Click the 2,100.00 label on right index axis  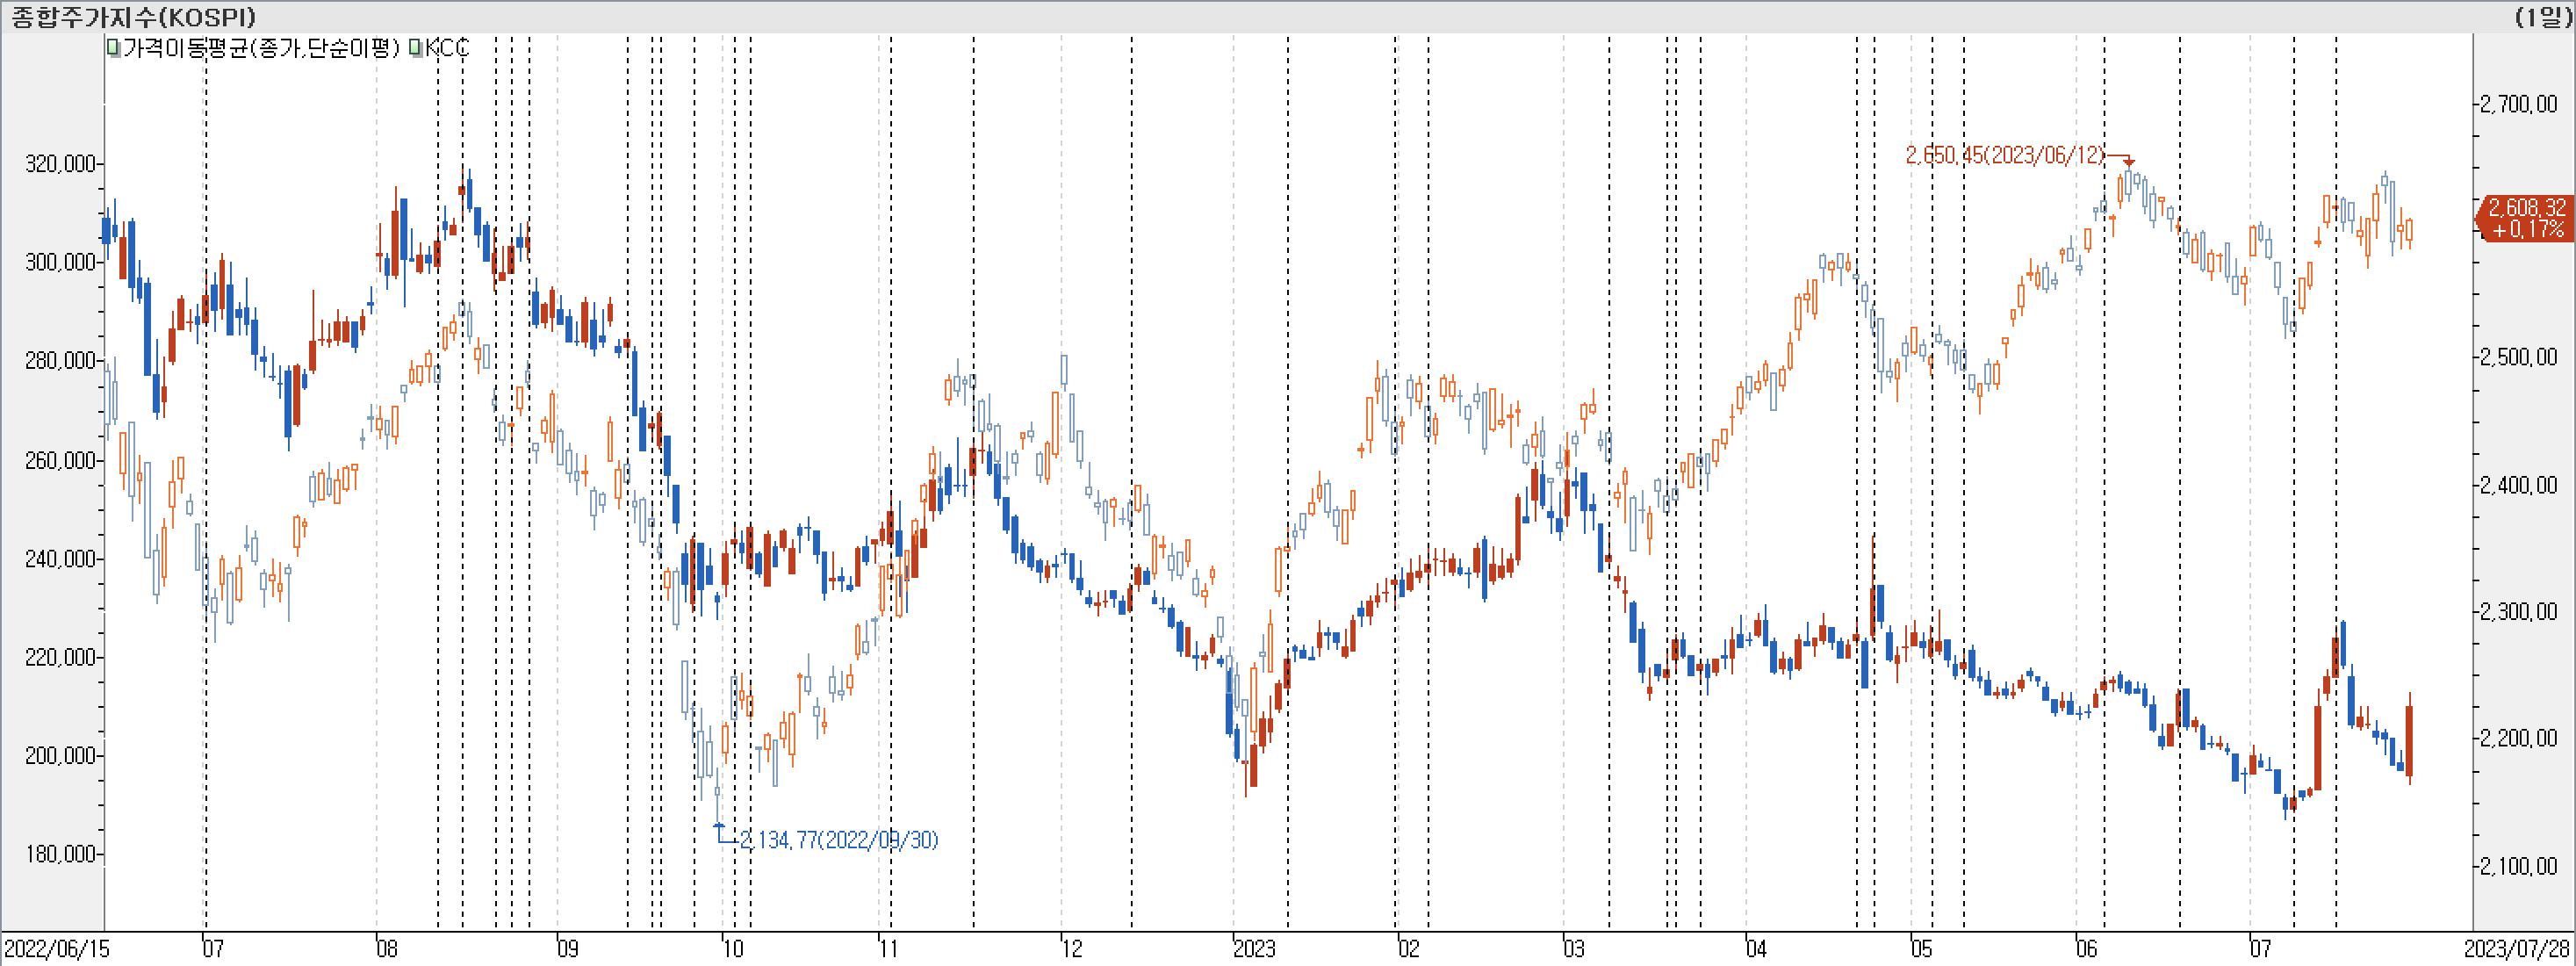pos(2518,866)
